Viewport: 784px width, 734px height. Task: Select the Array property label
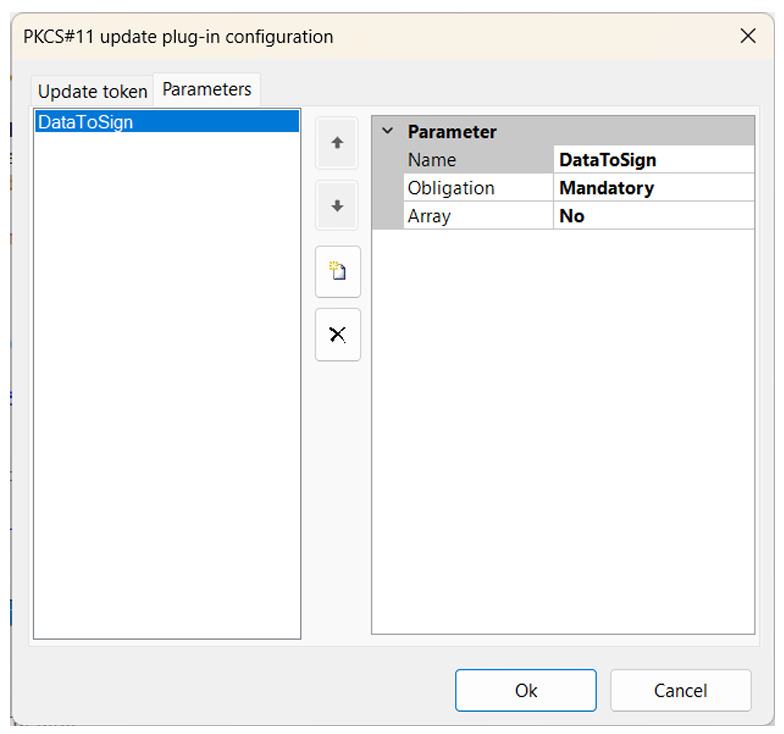tap(478, 216)
